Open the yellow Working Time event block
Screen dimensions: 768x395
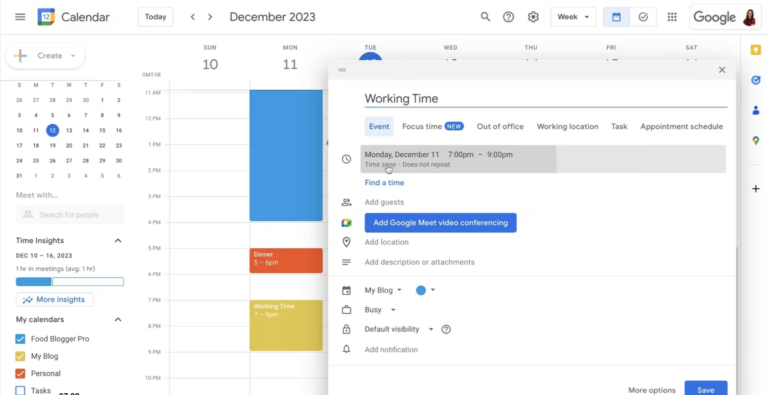click(286, 325)
